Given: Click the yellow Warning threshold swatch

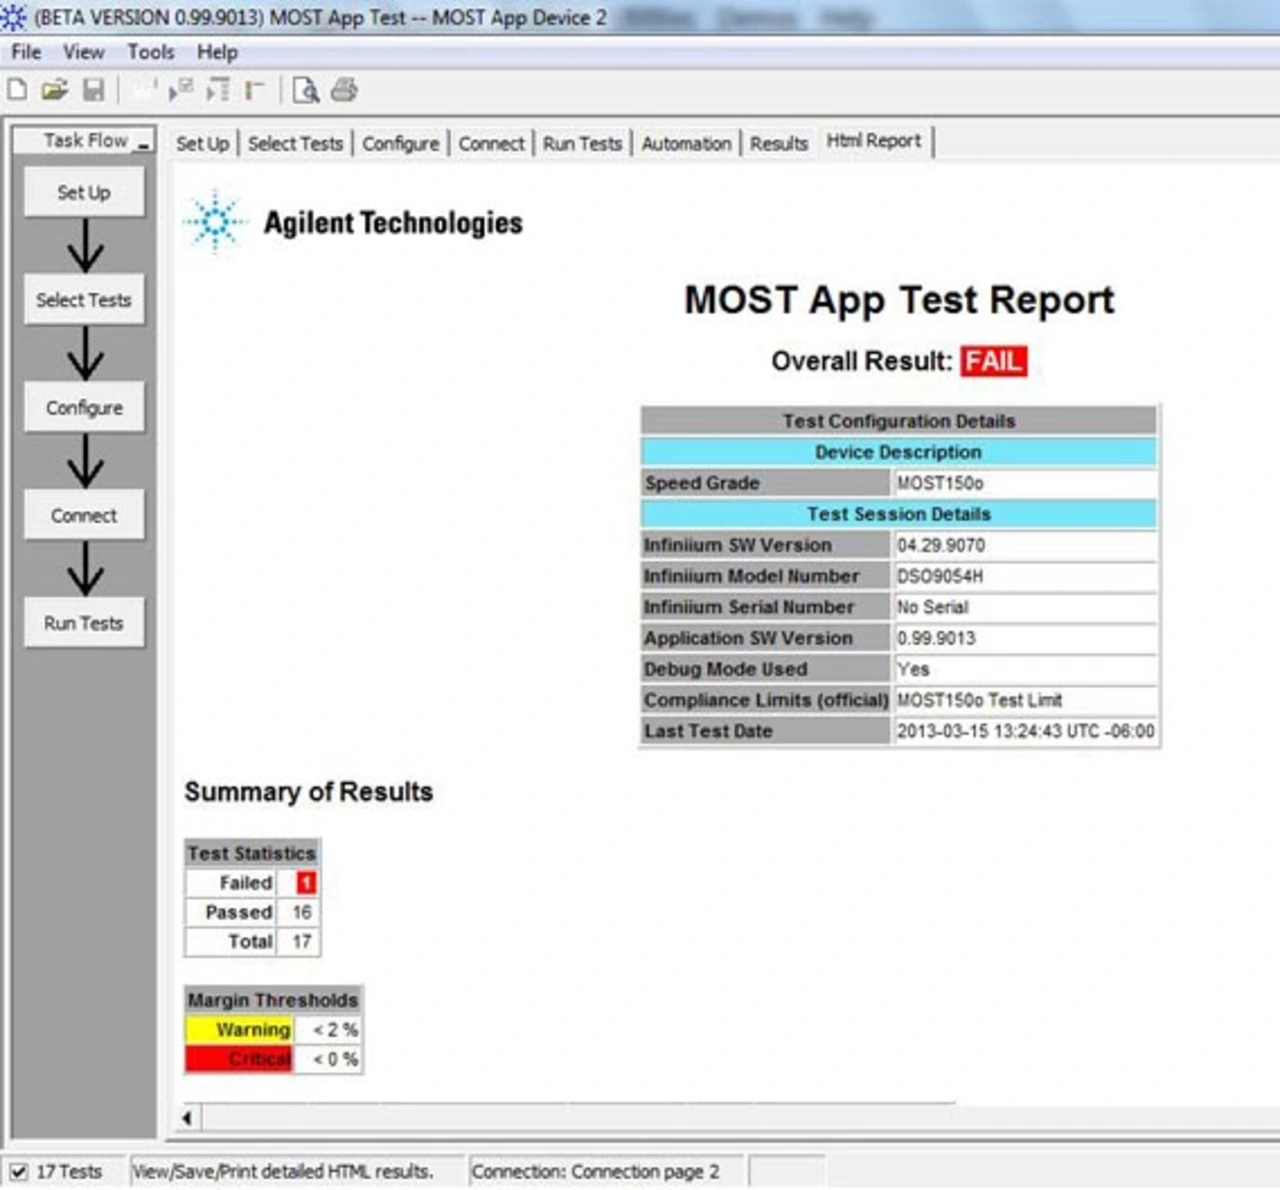Looking at the screenshot, I should tap(239, 1030).
